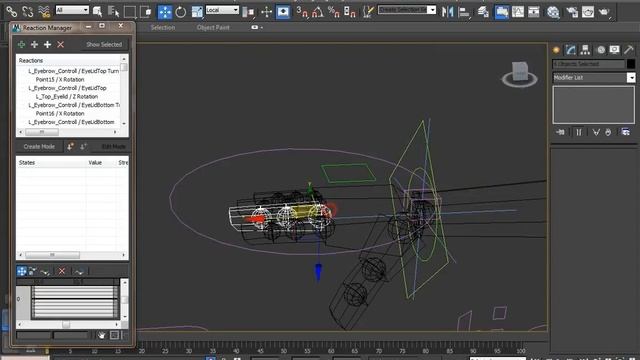Toggle the Percent Snap button
Image resolution: width=640 pixels, height=360 pixels.
(333, 12)
